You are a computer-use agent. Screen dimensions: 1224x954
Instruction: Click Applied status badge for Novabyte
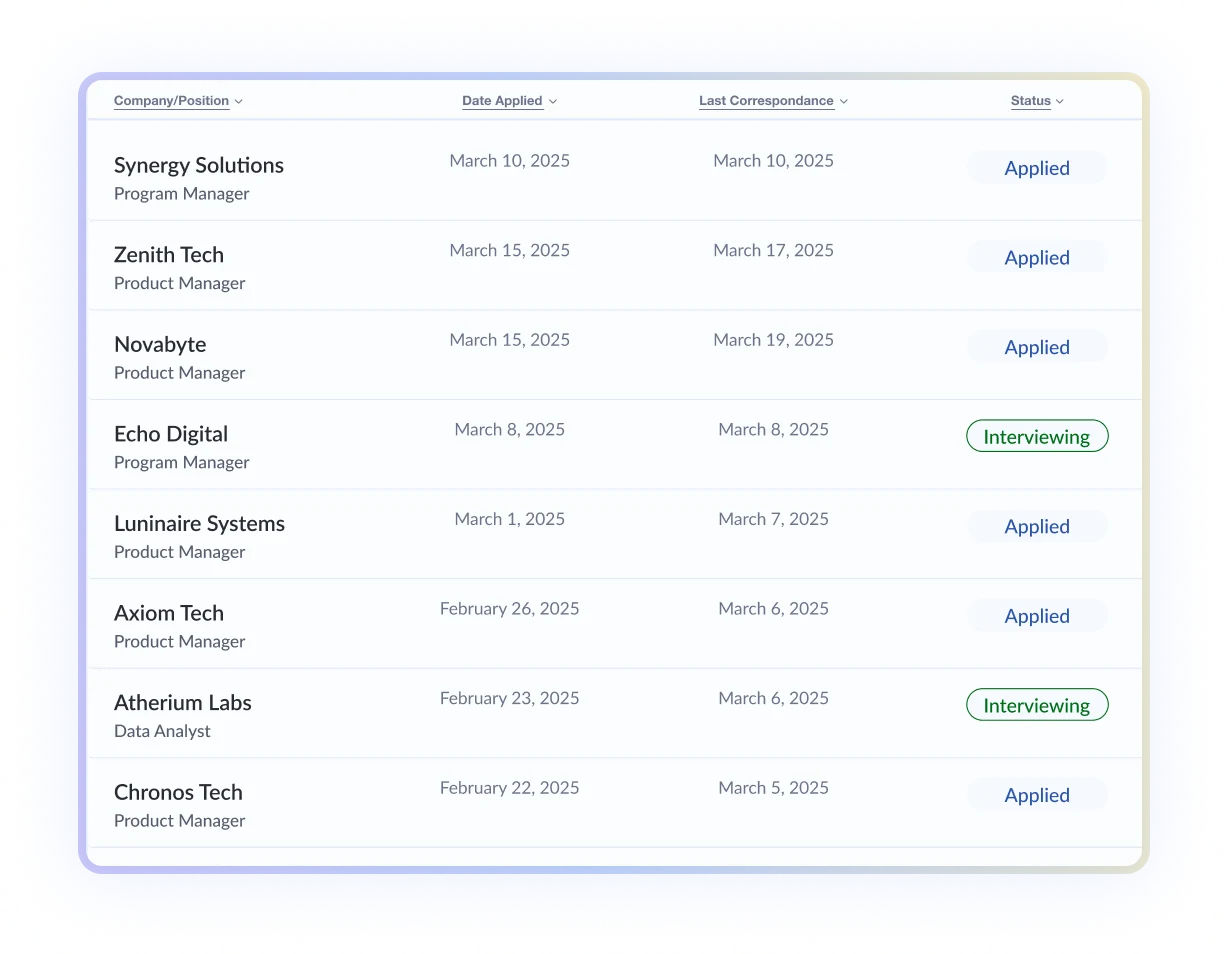(x=1037, y=347)
